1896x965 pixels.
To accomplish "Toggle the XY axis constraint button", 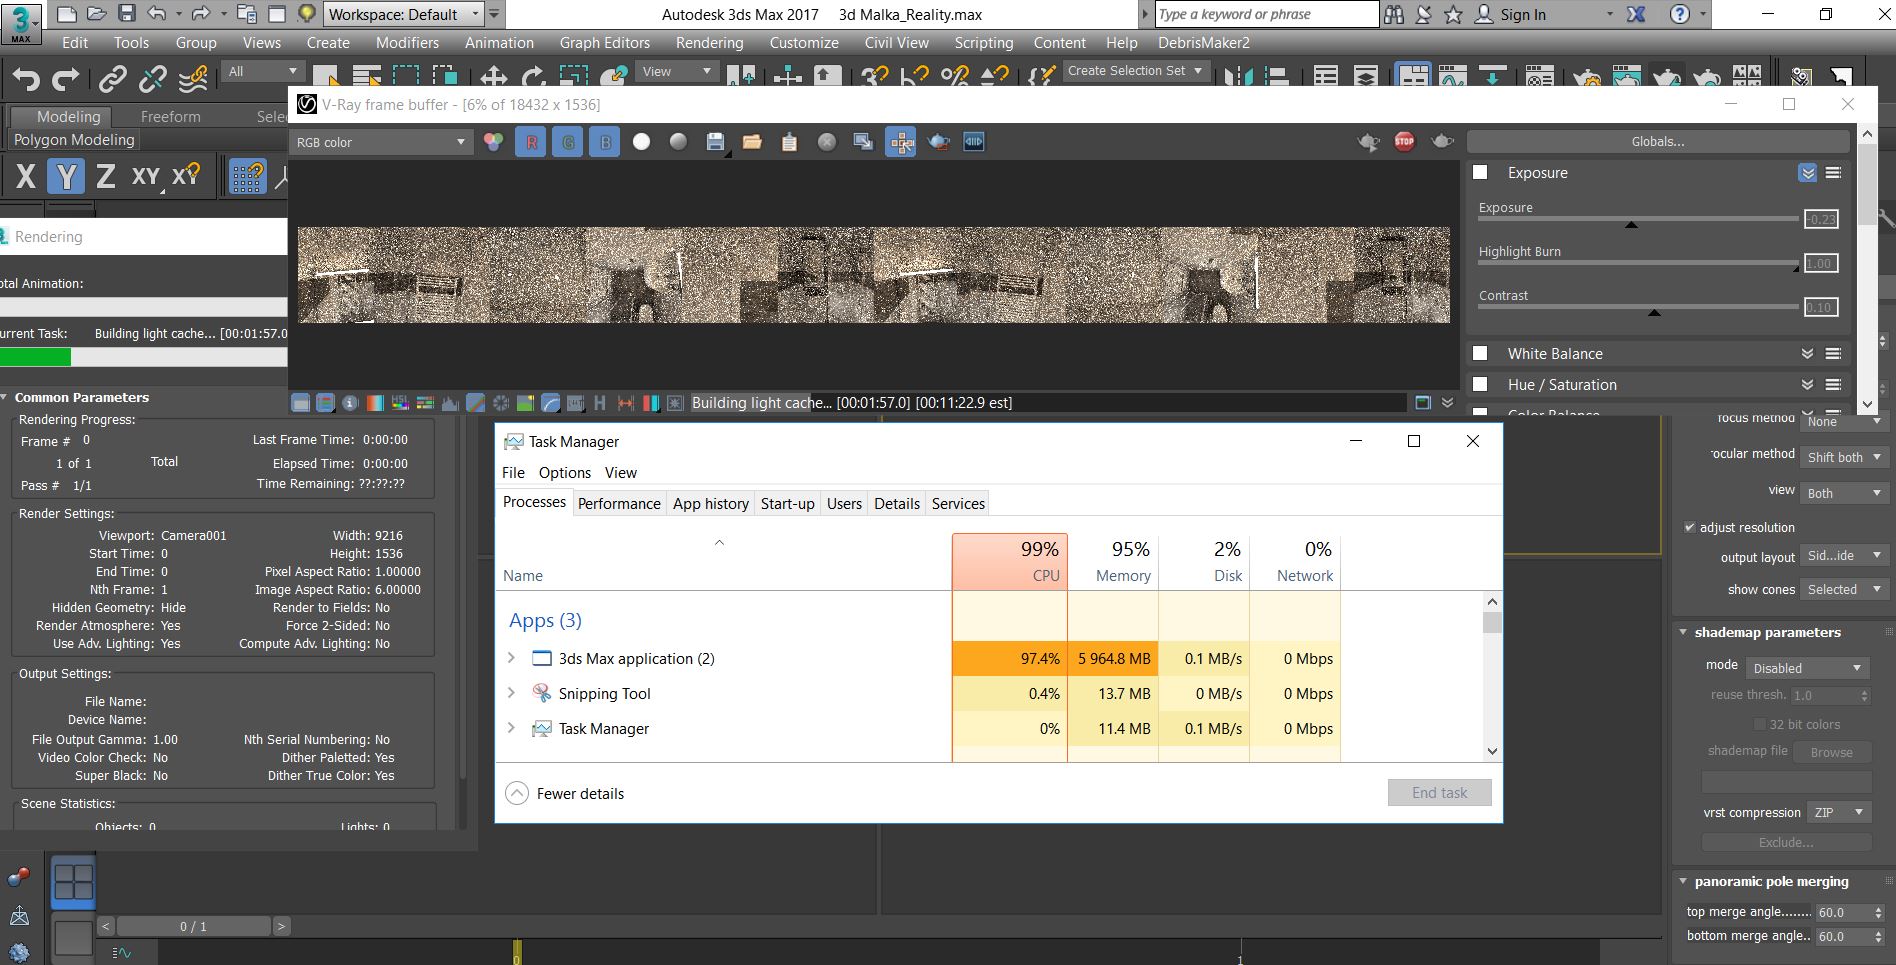I will click(146, 177).
